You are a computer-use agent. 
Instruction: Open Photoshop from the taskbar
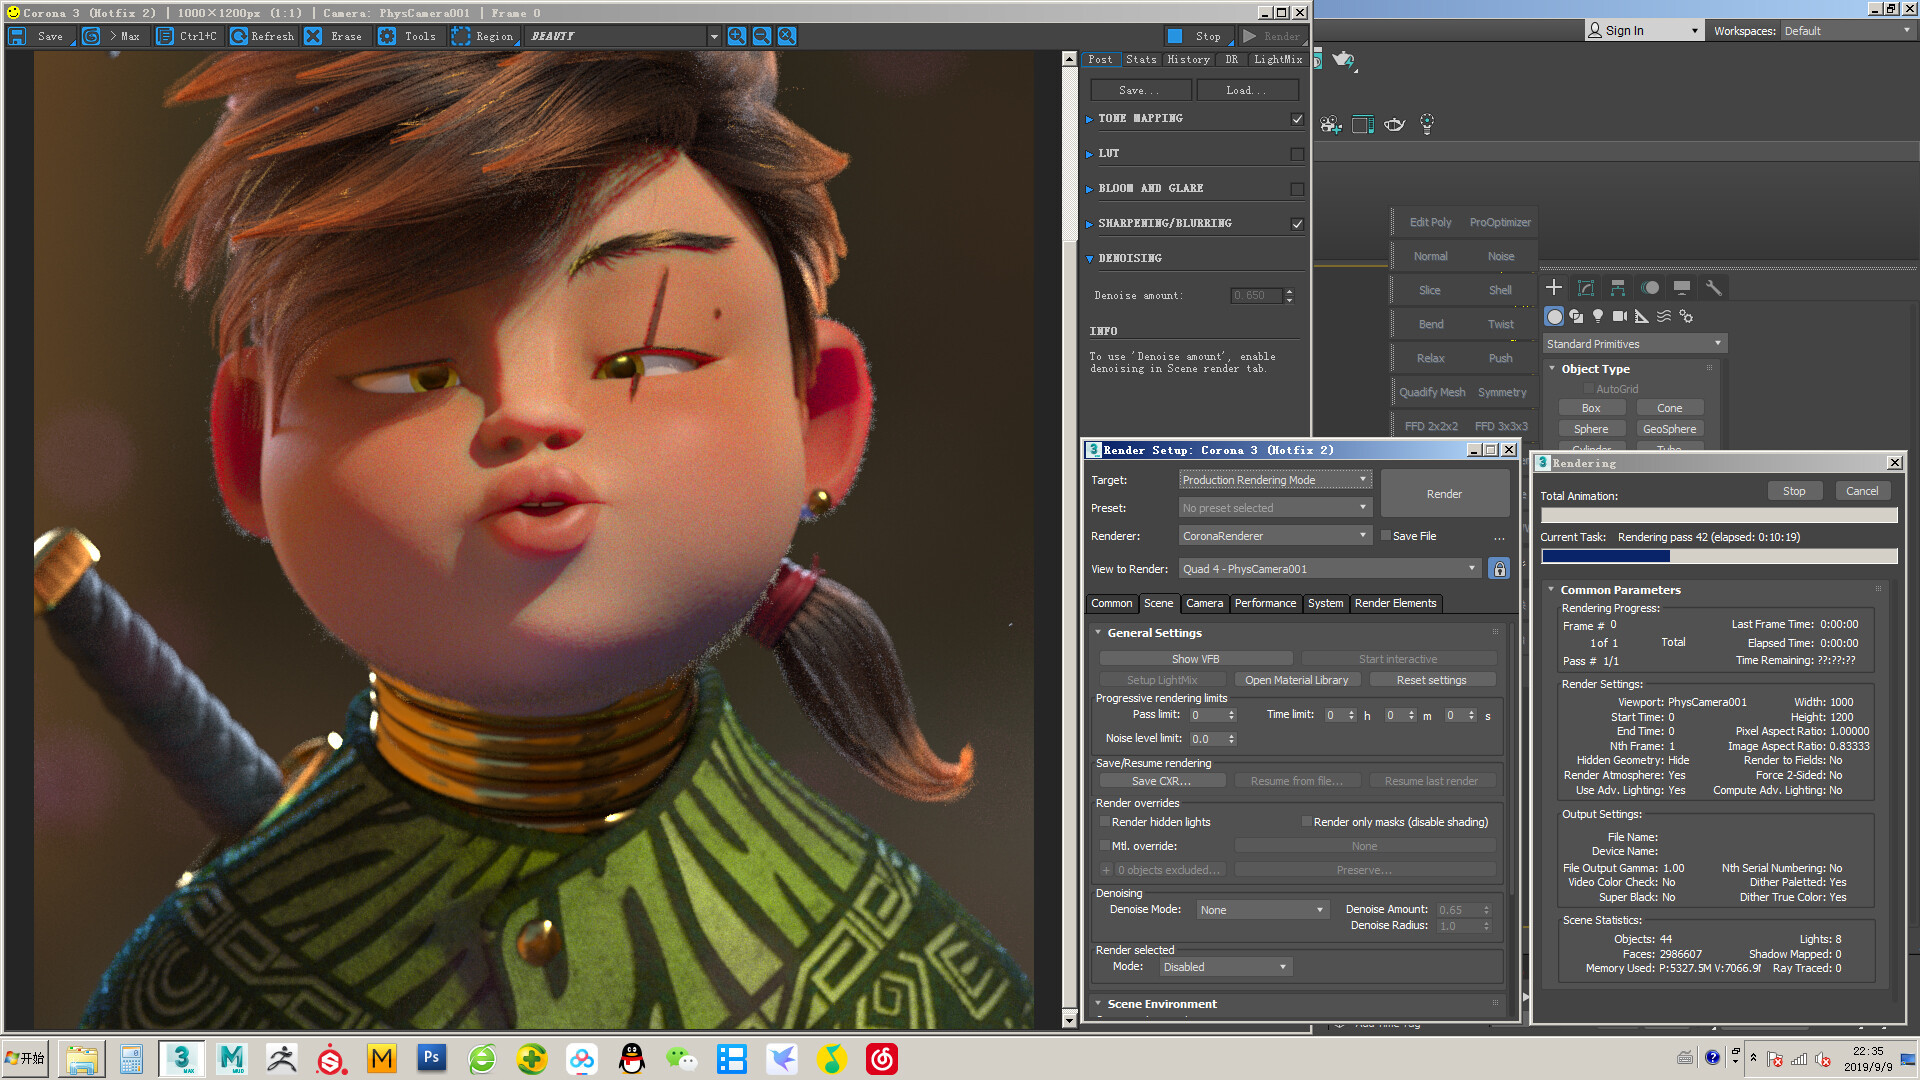[x=431, y=1058]
